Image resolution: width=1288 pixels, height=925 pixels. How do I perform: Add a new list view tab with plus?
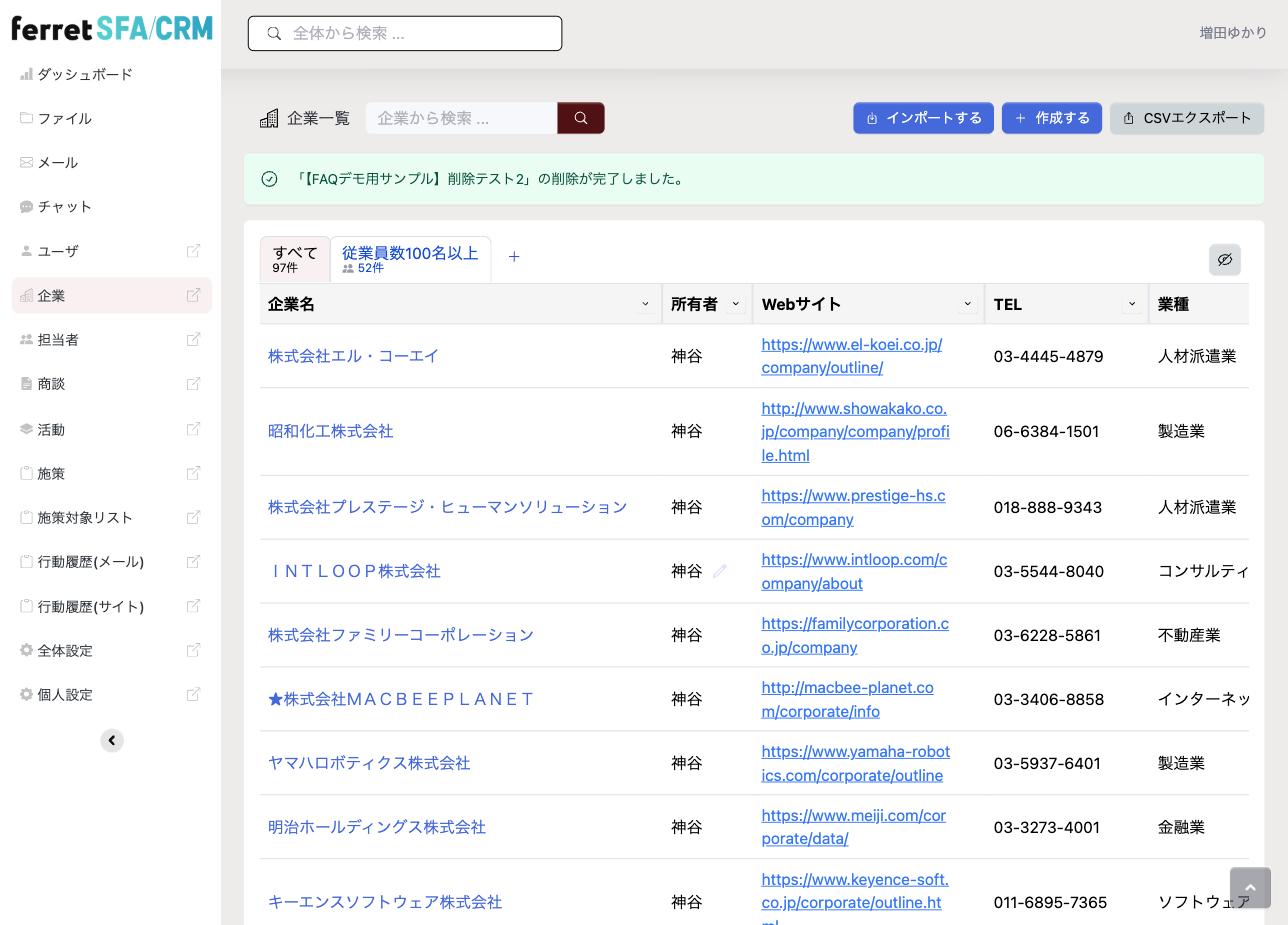pos(514,257)
